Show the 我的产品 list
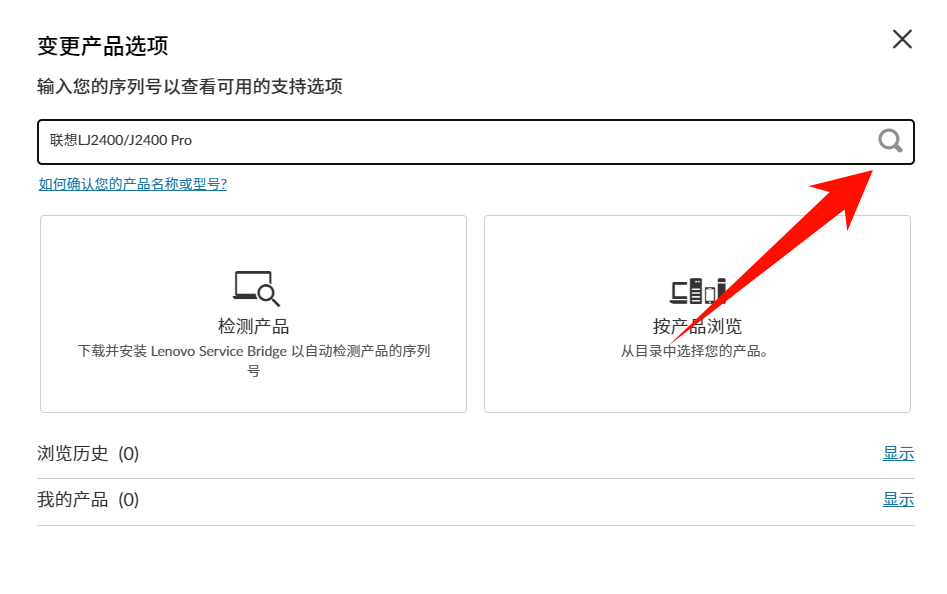 click(897, 500)
